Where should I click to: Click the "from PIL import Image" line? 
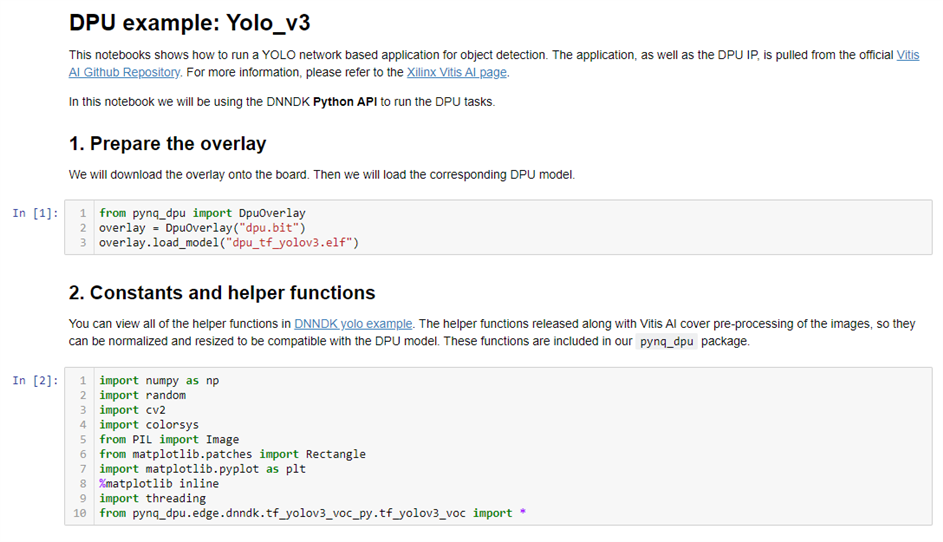pyautogui.click(x=168, y=439)
